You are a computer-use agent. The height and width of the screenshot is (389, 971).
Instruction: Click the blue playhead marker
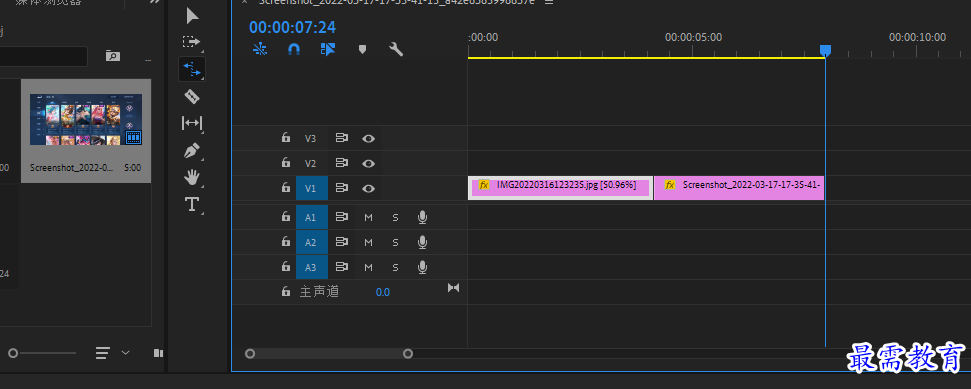click(x=825, y=50)
